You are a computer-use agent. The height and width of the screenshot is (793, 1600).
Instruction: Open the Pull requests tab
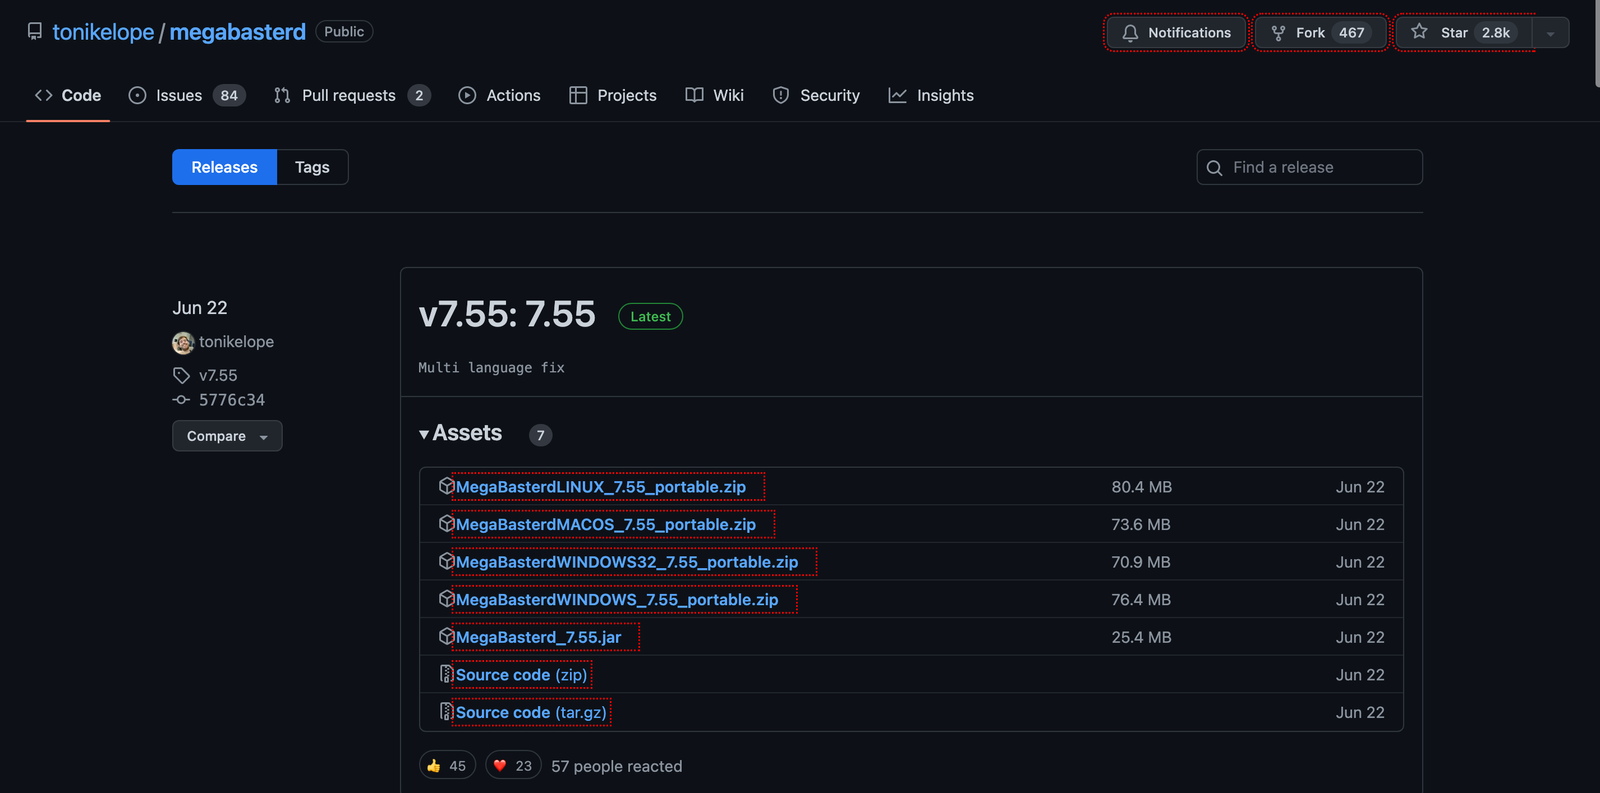[352, 95]
